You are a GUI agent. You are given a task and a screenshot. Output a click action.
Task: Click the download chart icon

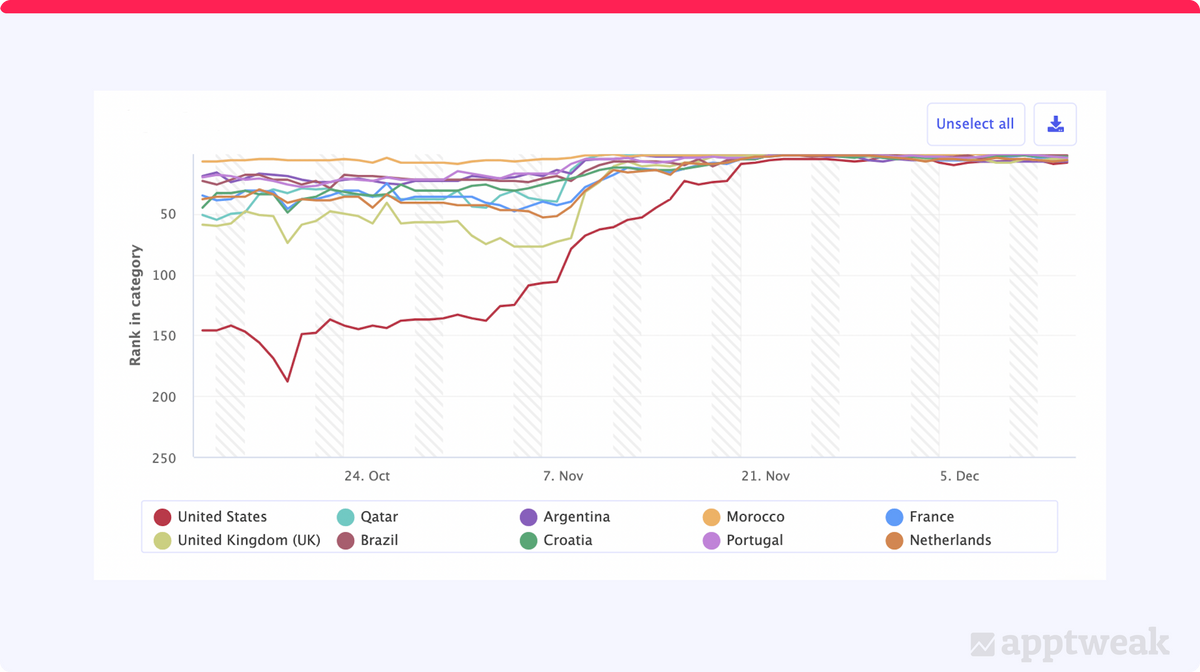tap(1055, 124)
